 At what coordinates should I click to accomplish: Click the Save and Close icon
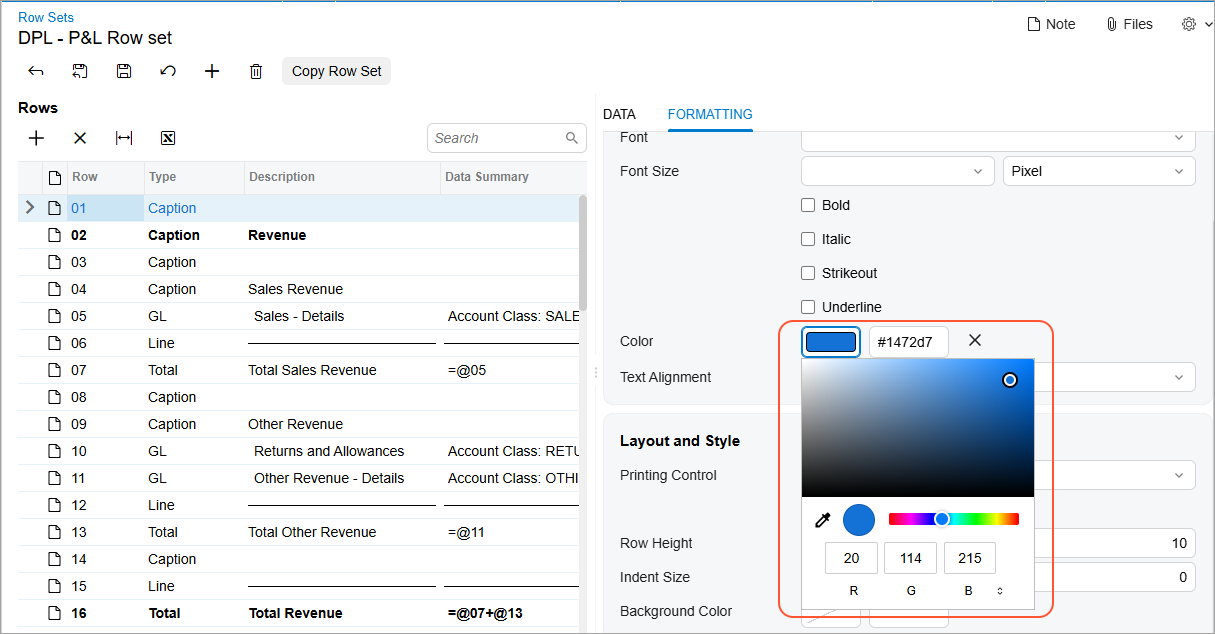tap(80, 71)
